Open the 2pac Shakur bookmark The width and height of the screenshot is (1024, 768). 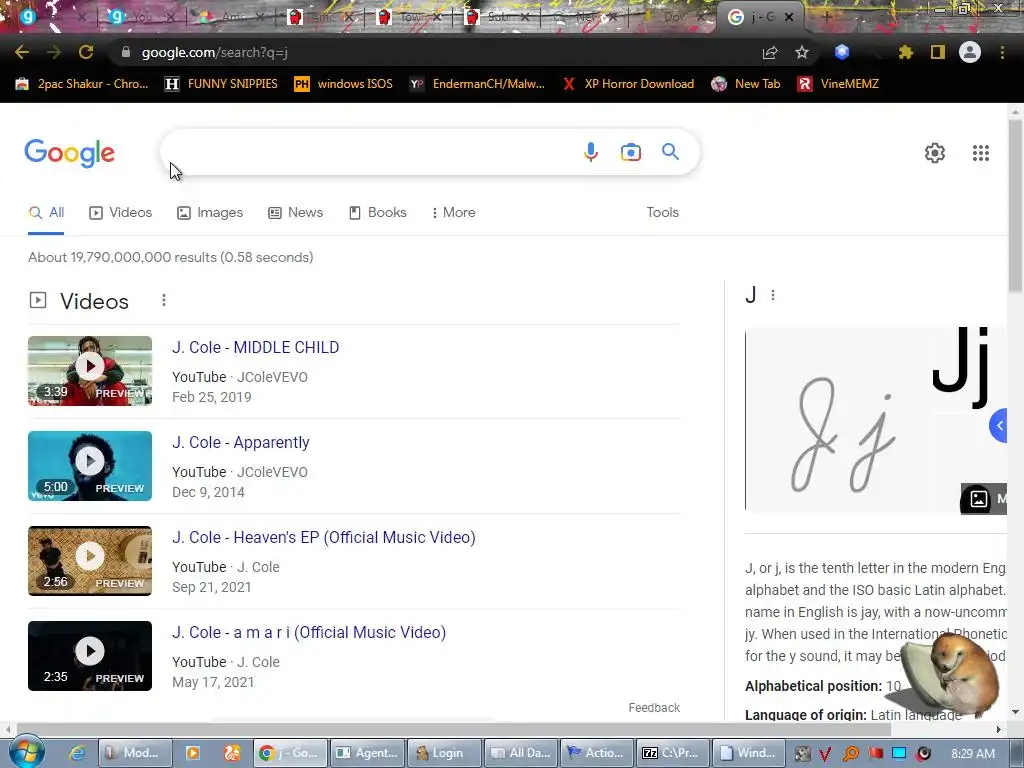click(x=82, y=84)
